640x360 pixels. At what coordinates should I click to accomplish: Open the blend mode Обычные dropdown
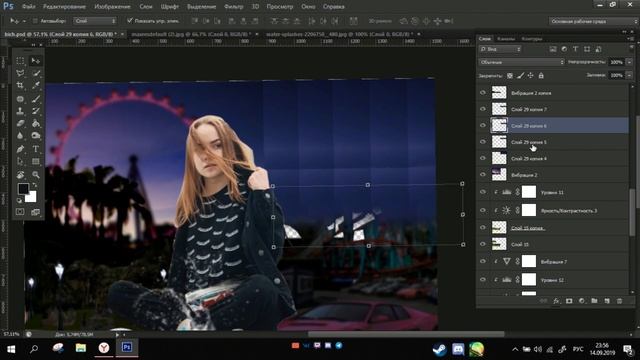click(x=522, y=62)
